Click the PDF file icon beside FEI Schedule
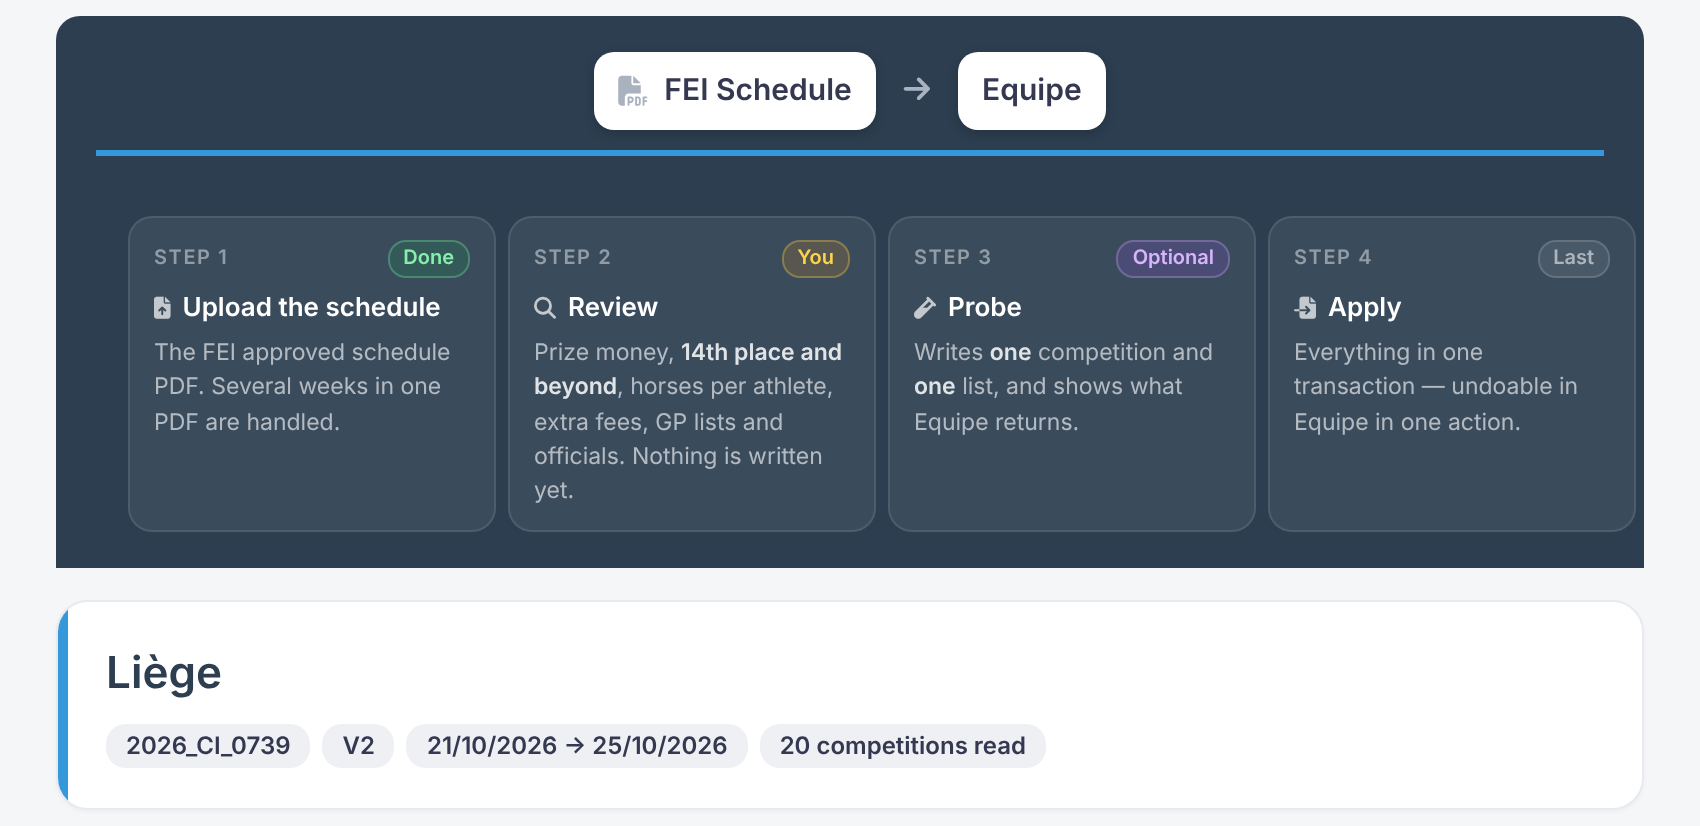Screen dimensions: 1700x826 (632, 91)
